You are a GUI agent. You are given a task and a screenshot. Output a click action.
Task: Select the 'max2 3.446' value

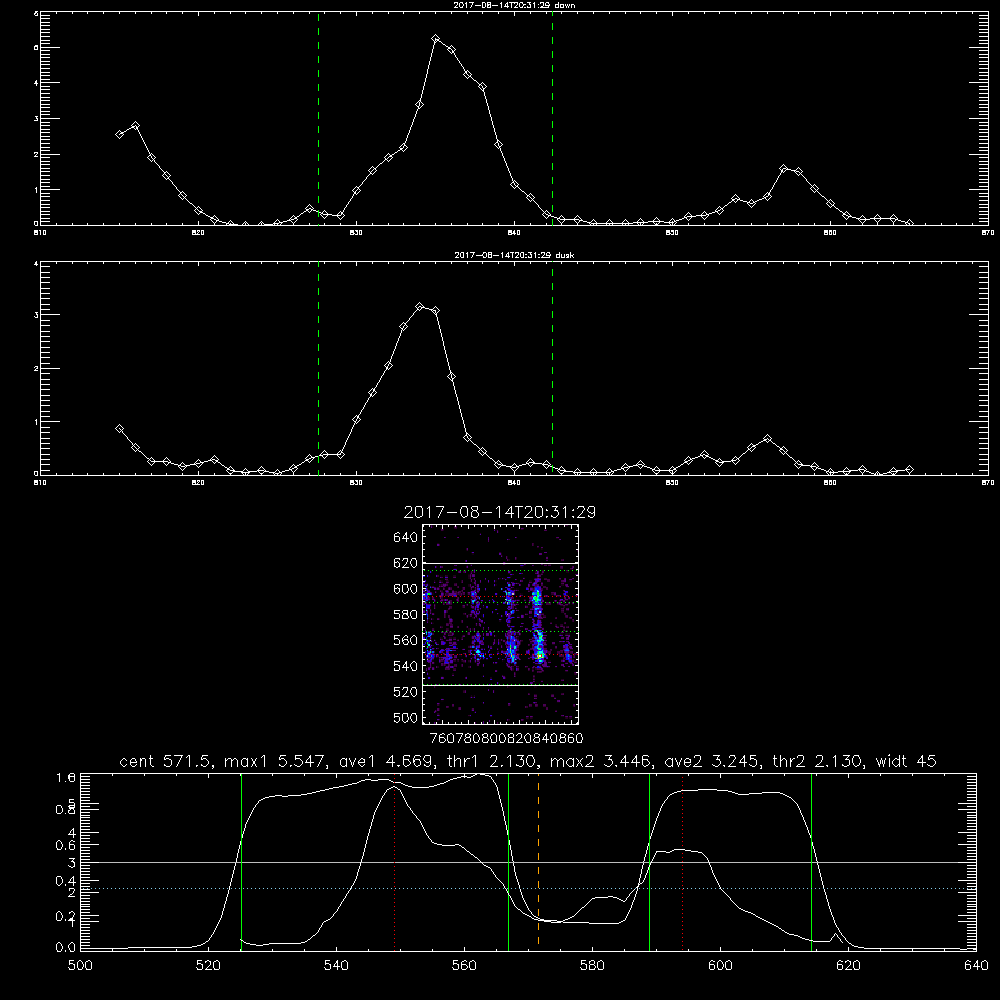coord(599,761)
